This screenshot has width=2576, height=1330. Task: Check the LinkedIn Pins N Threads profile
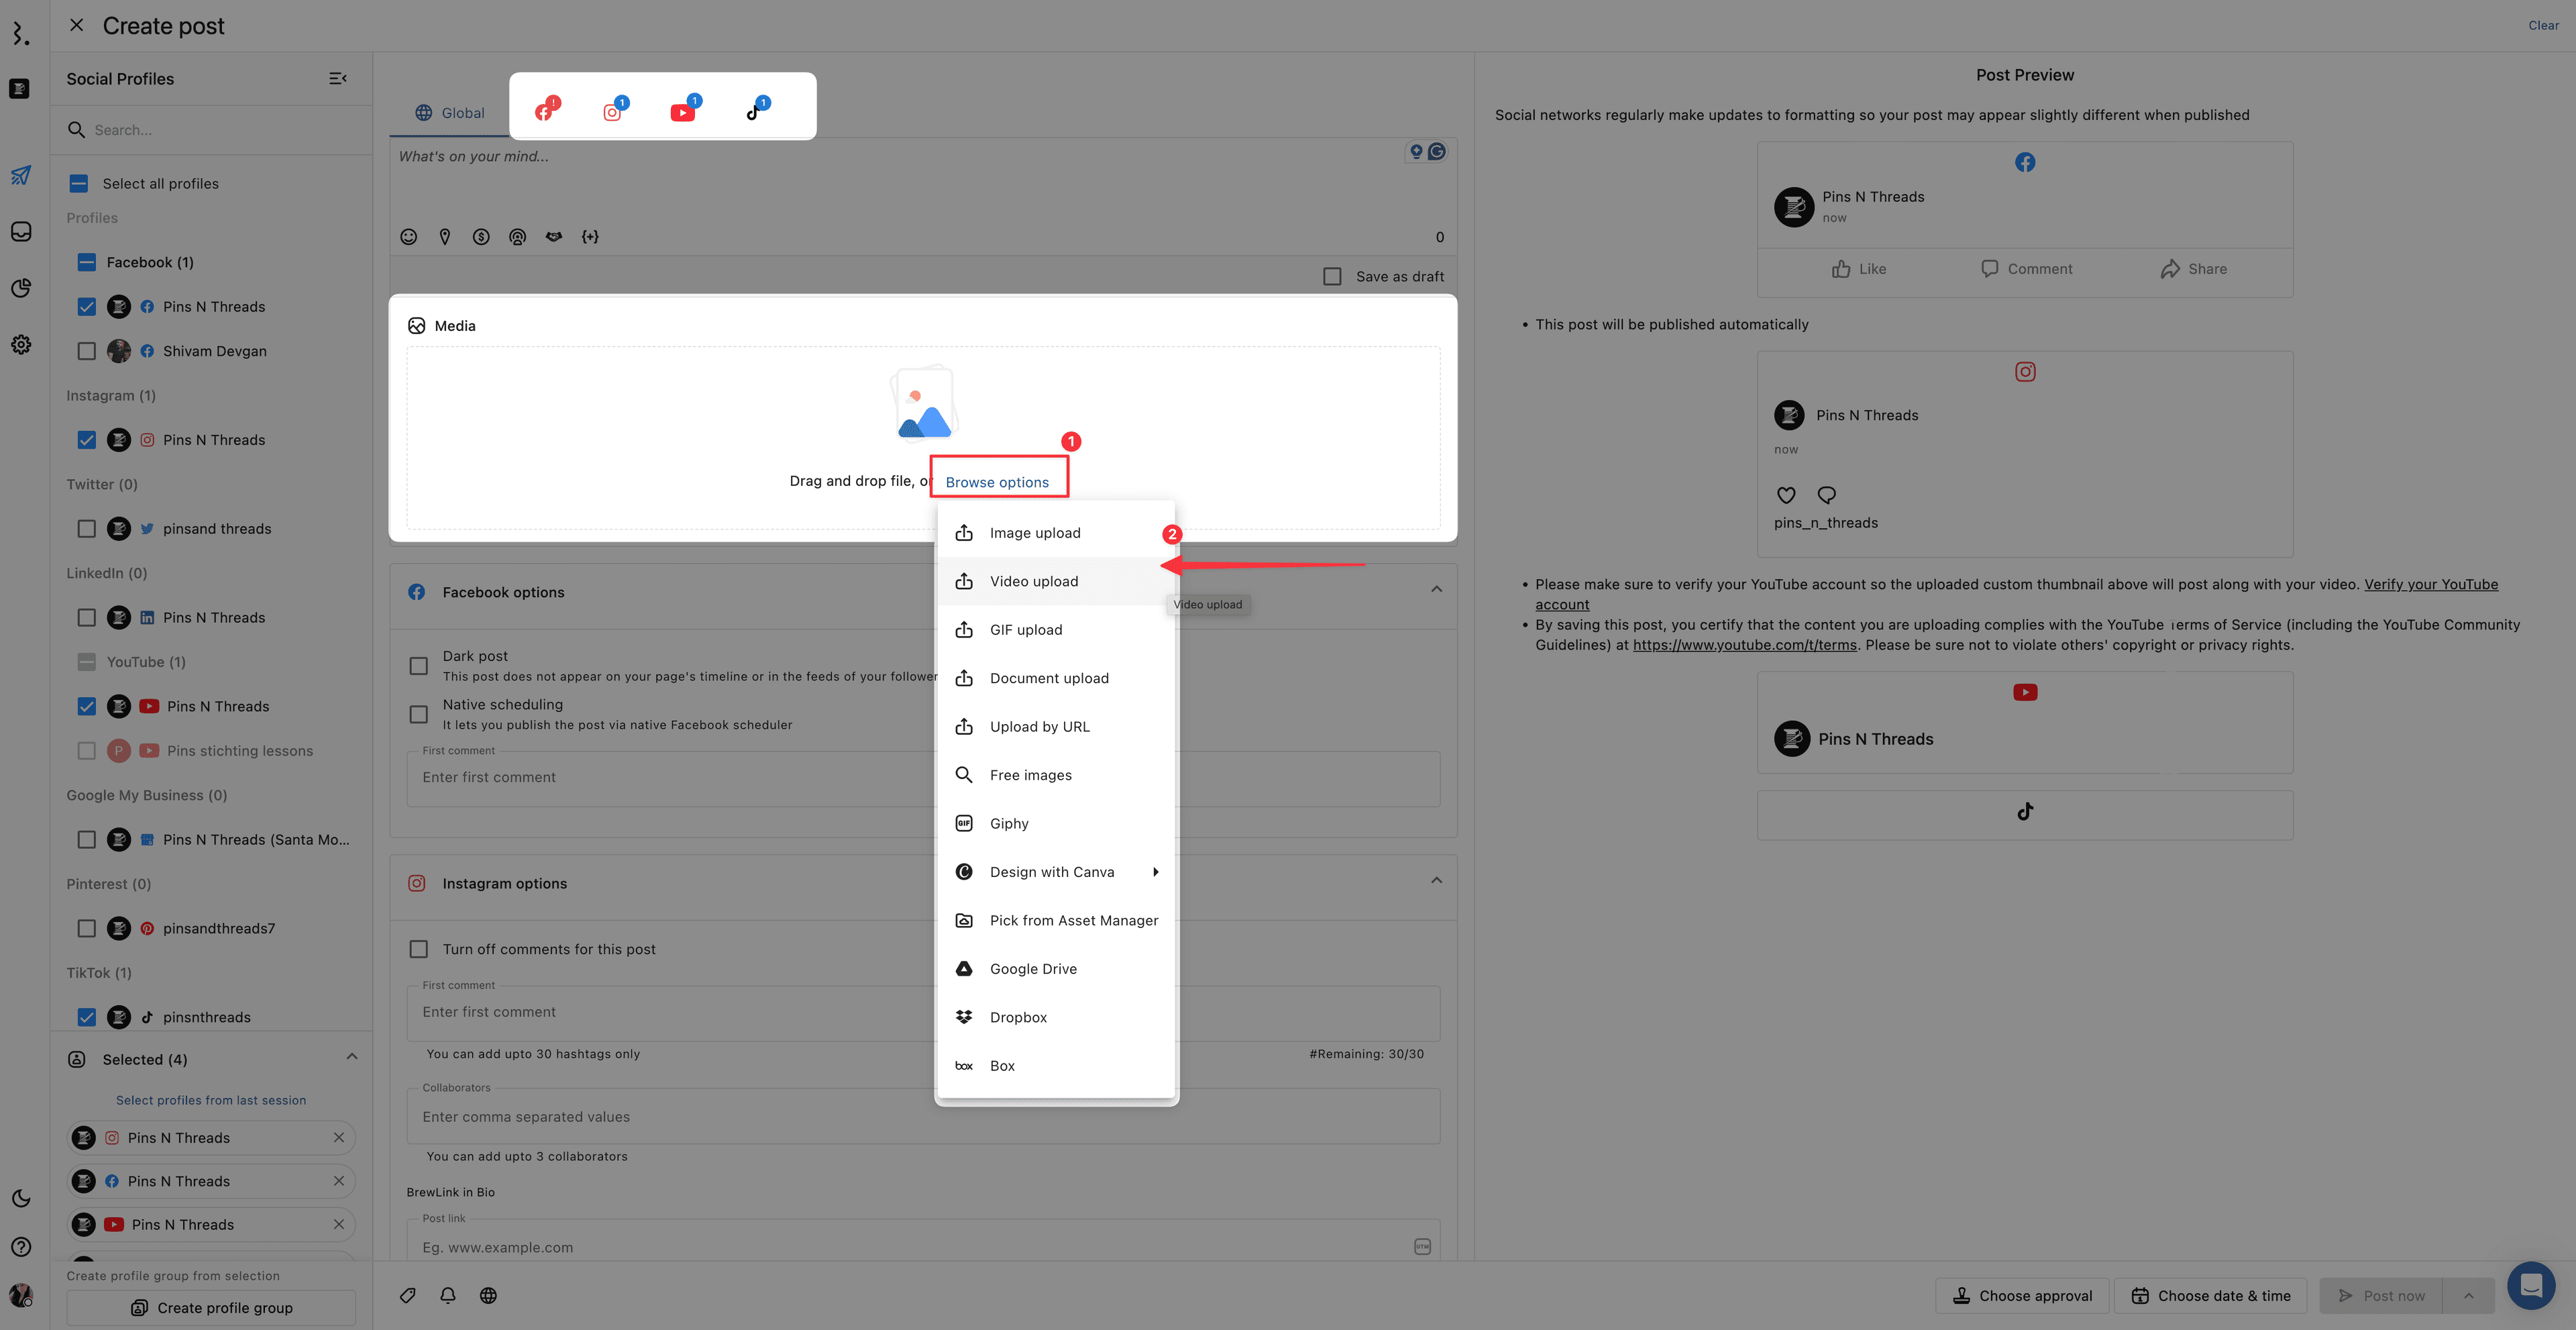(x=87, y=618)
